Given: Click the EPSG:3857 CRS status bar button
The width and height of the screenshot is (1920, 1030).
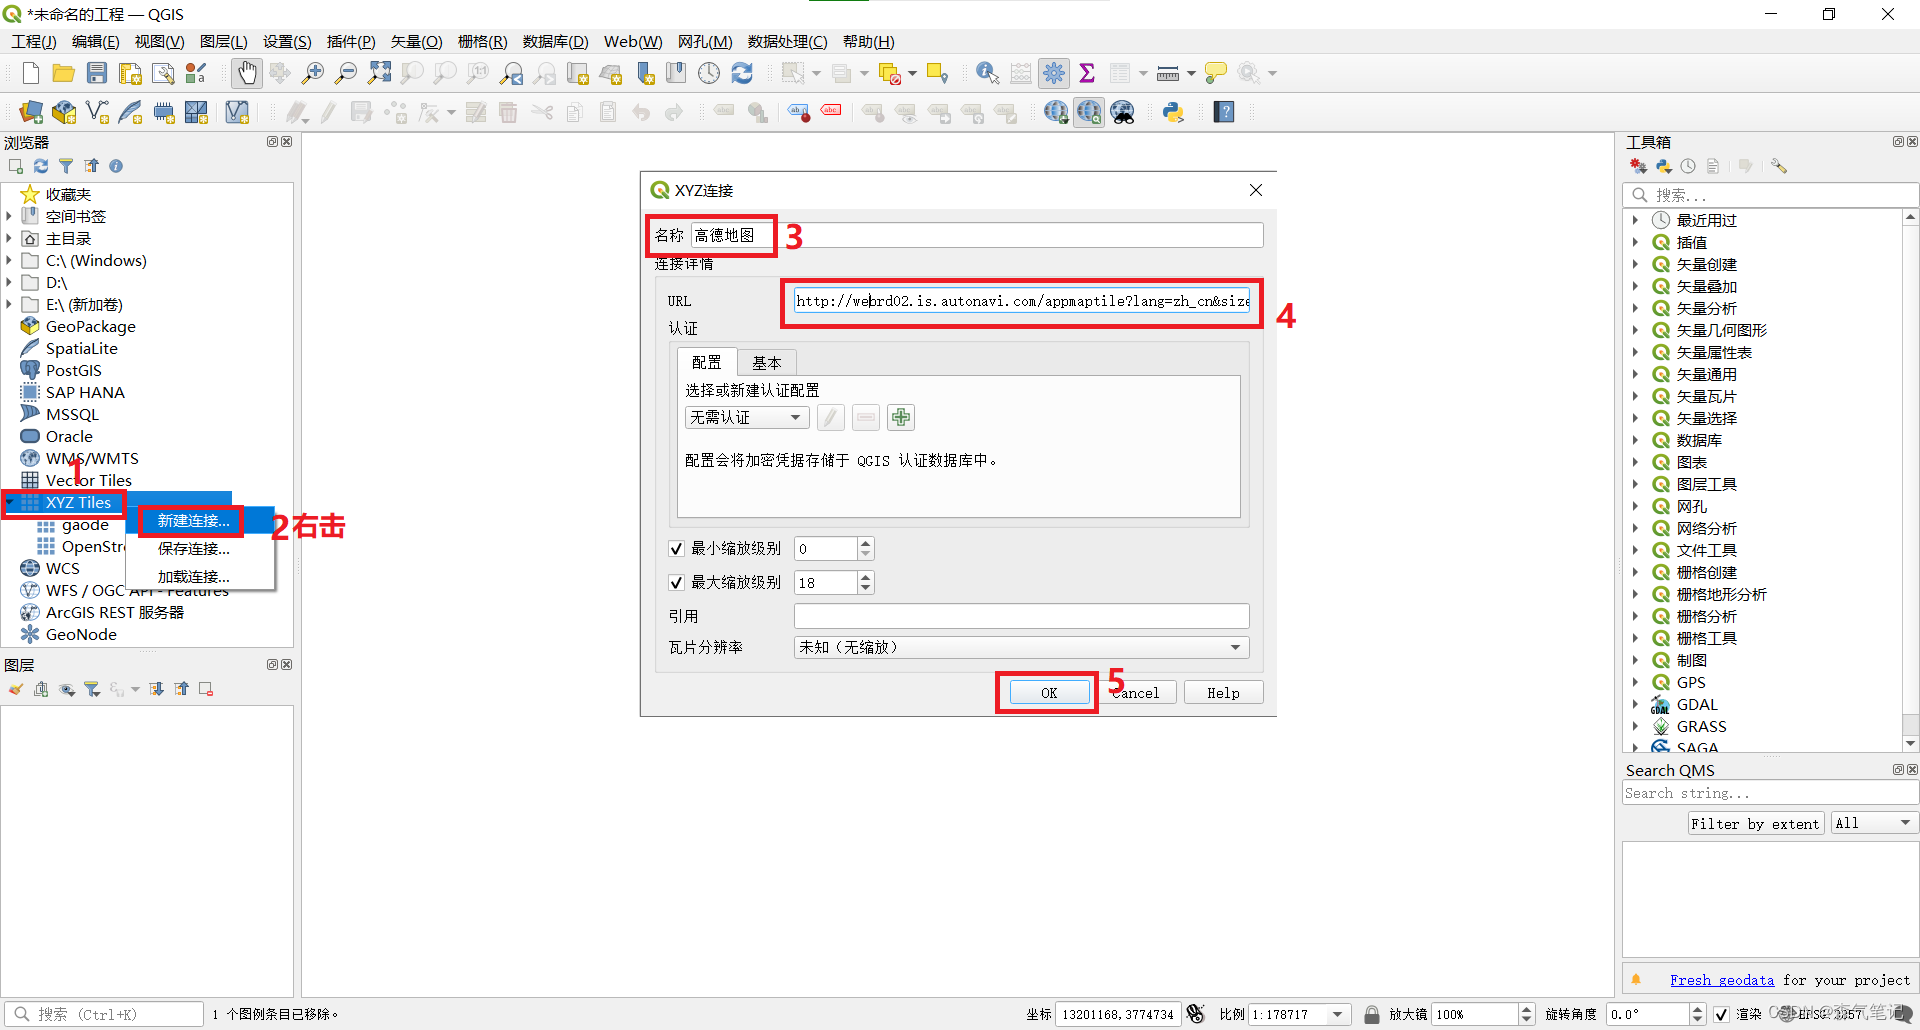Looking at the screenshot, I should [x=1822, y=1014].
